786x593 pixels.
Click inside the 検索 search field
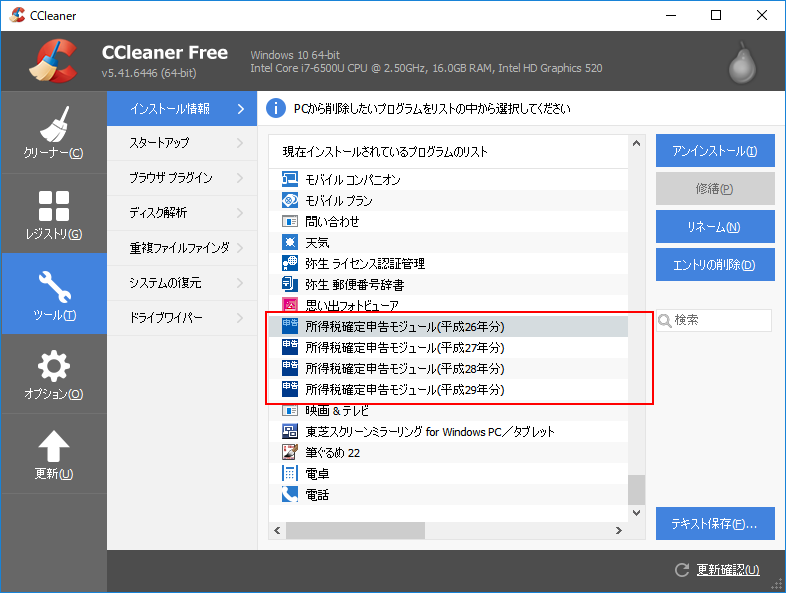pyautogui.click(x=714, y=320)
